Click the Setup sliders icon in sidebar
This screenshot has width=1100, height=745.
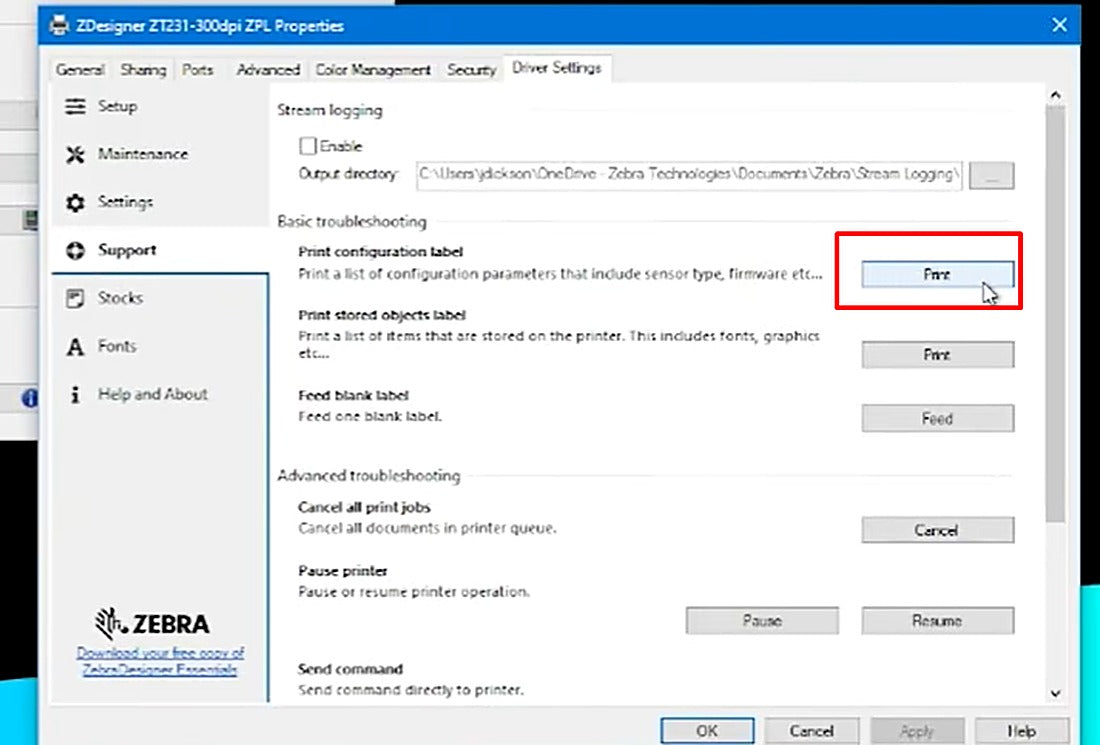(75, 107)
